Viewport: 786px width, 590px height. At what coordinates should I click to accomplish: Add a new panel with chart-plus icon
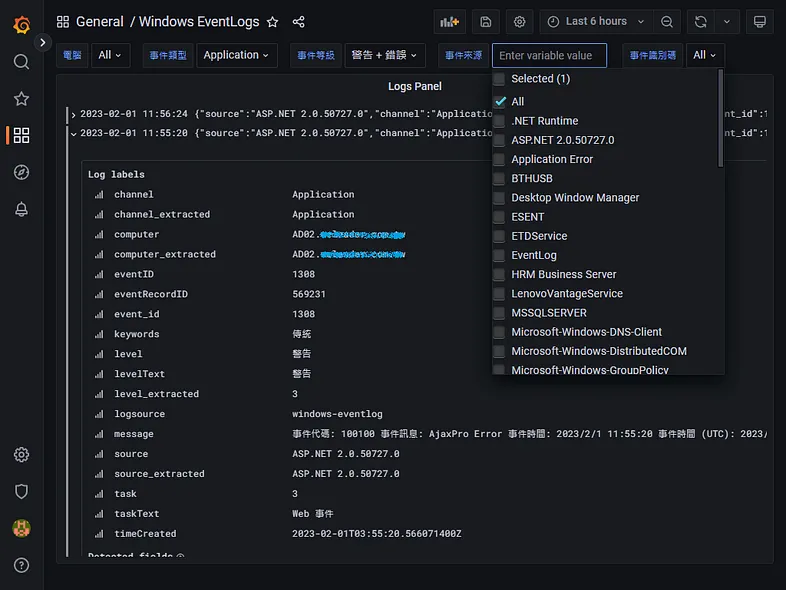pos(449,22)
